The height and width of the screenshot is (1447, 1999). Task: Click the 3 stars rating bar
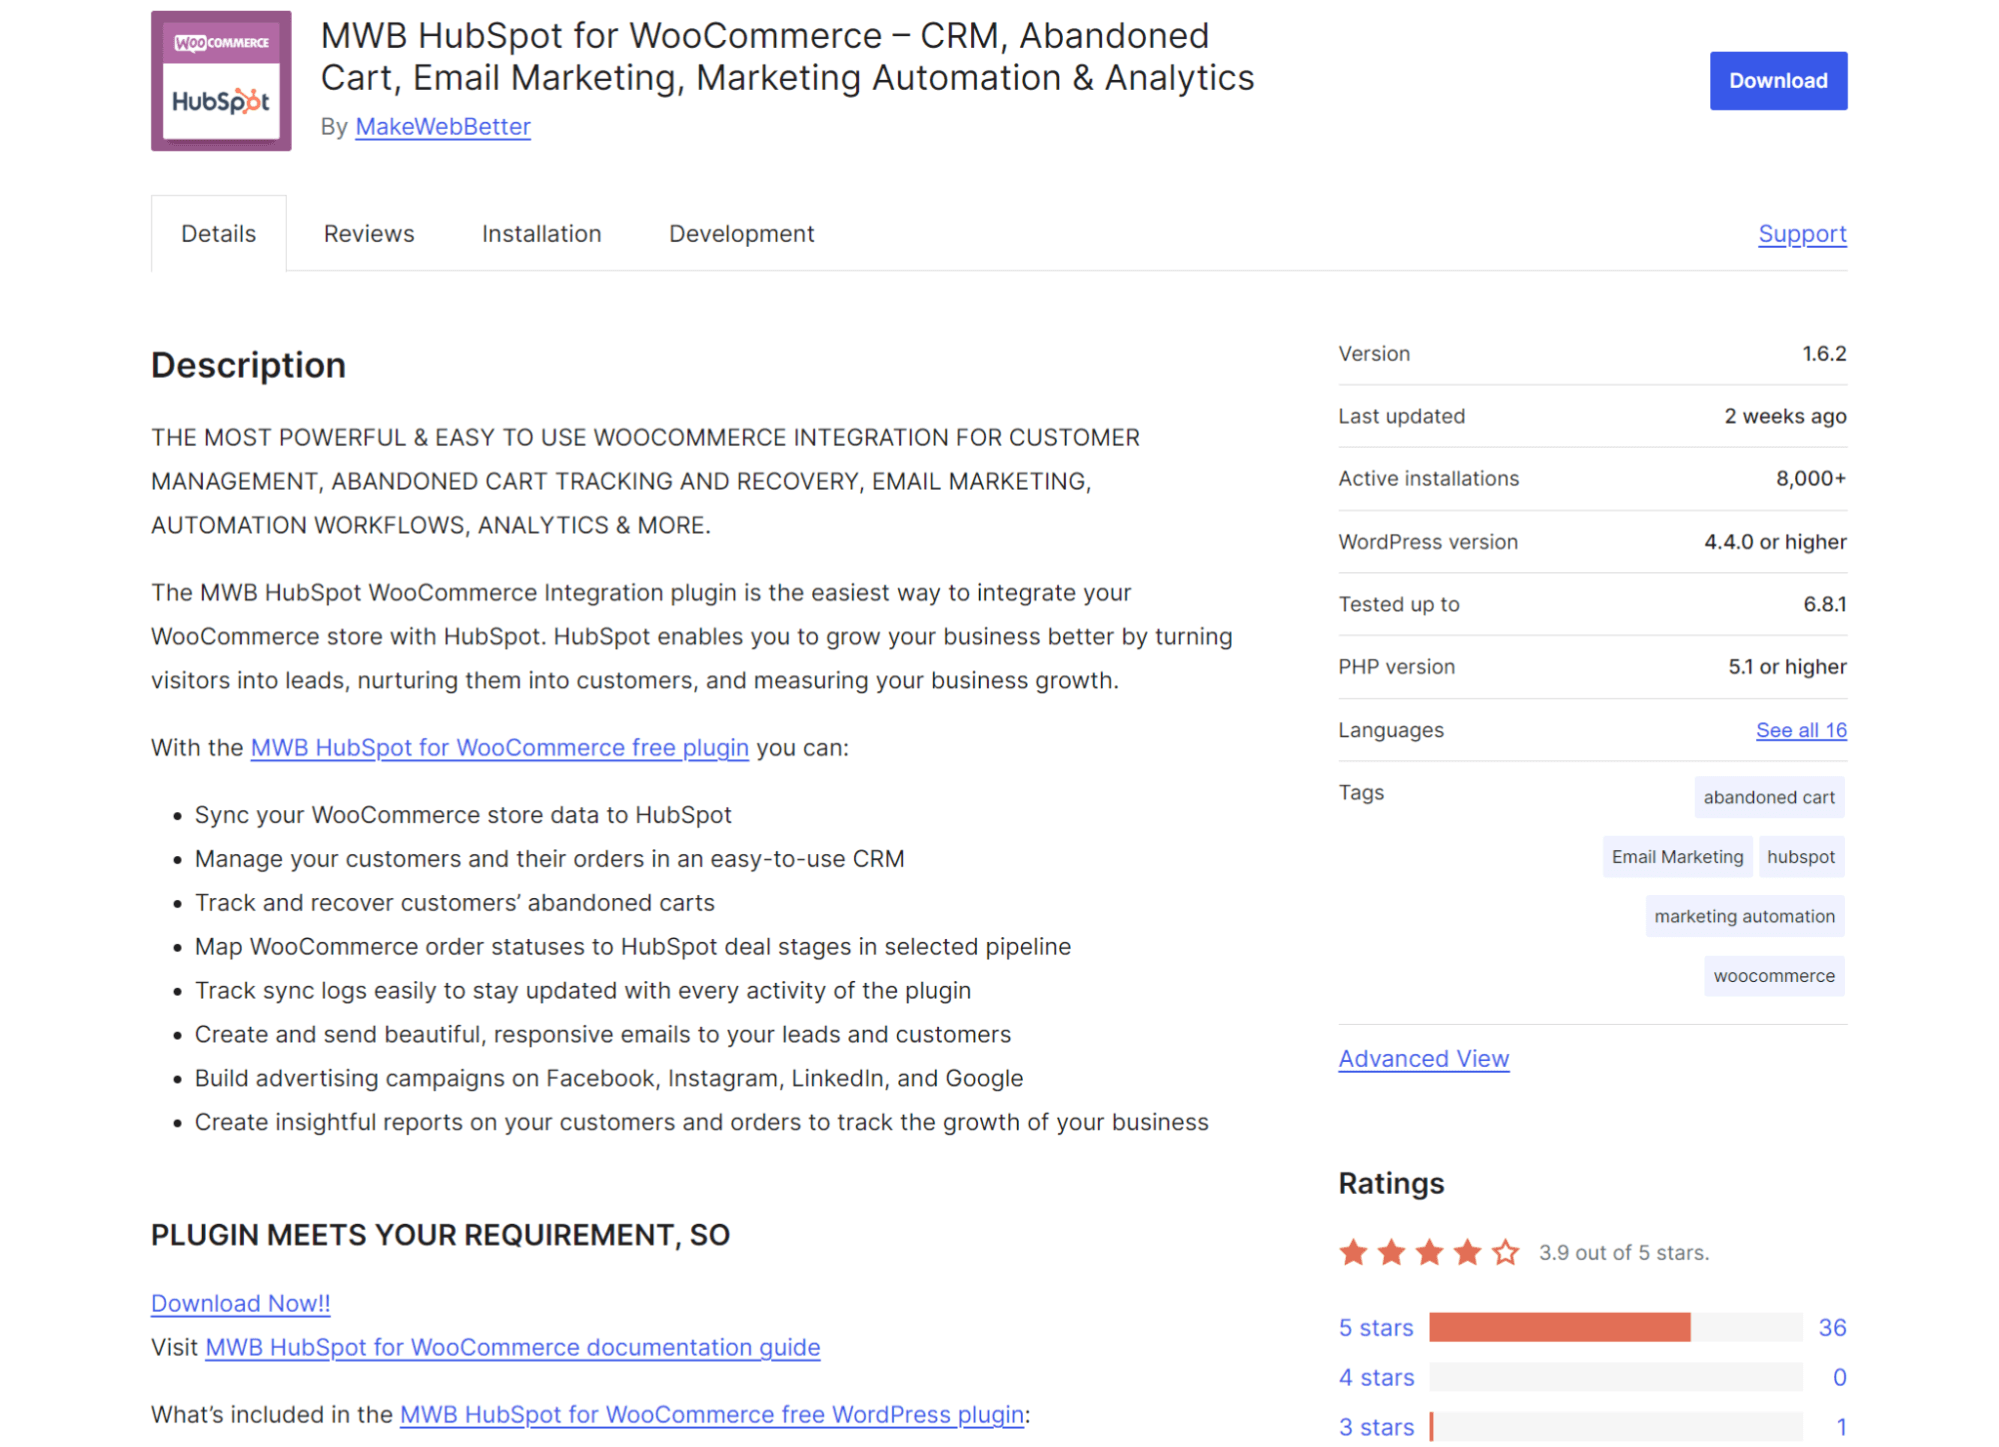tap(1615, 1428)
